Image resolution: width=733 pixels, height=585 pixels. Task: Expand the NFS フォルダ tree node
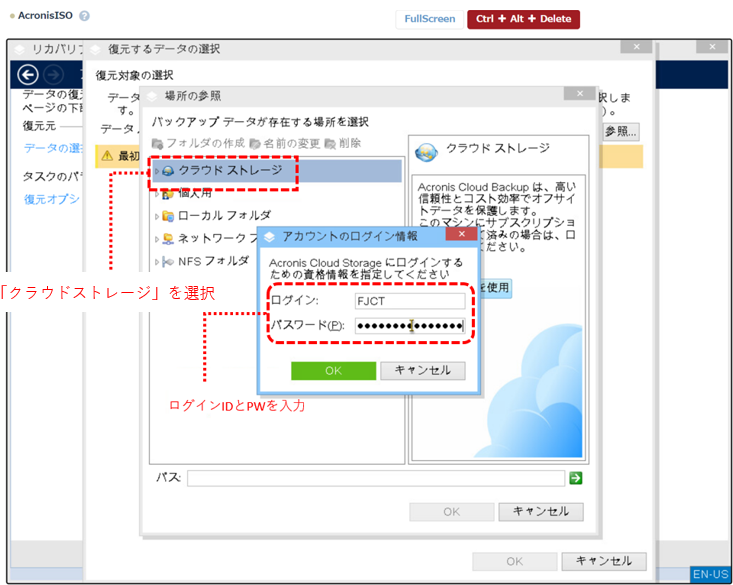point(156,262)
